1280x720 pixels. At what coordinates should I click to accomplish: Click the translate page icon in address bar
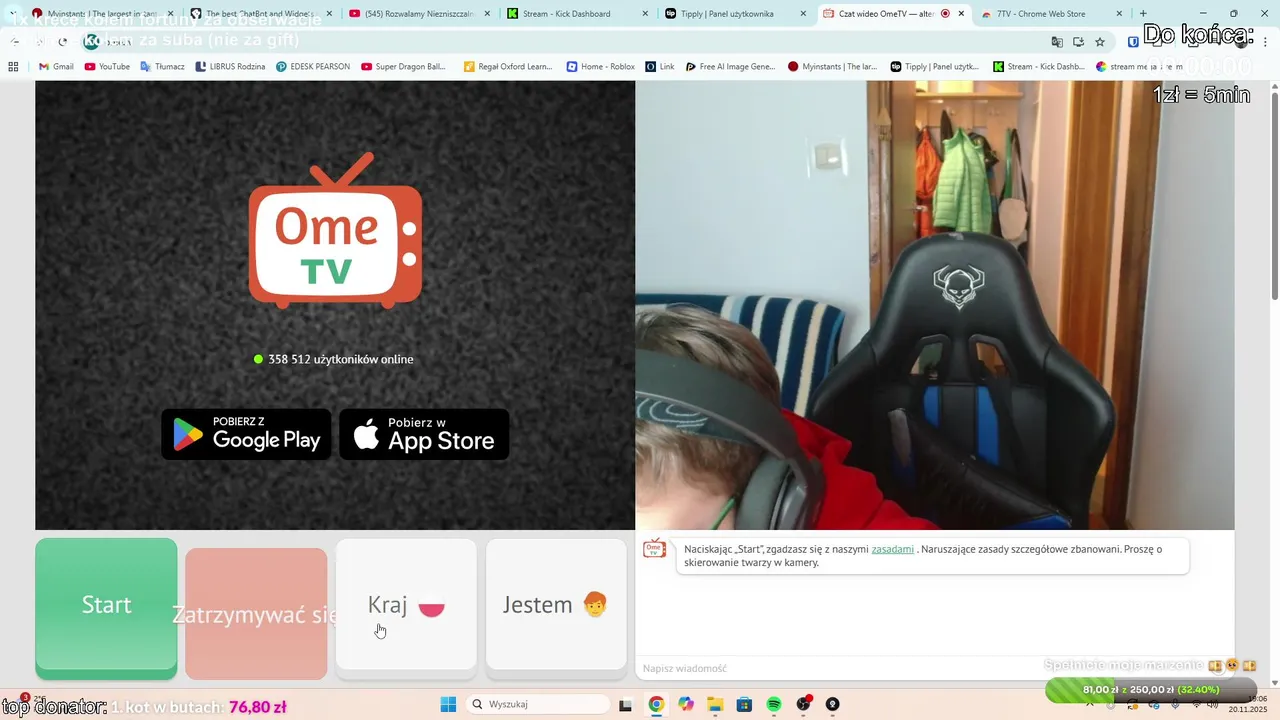pyautogui.click(x=1057, y=42)
